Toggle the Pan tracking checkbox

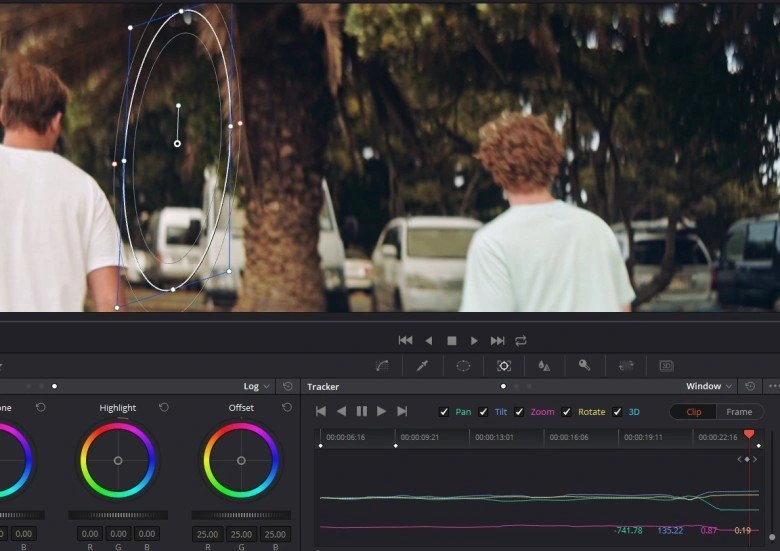tap(444, 412)
